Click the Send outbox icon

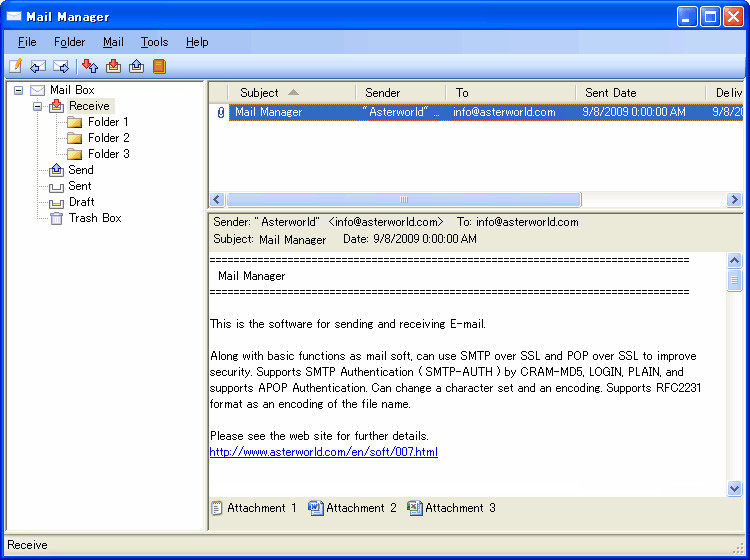point(56,170)
